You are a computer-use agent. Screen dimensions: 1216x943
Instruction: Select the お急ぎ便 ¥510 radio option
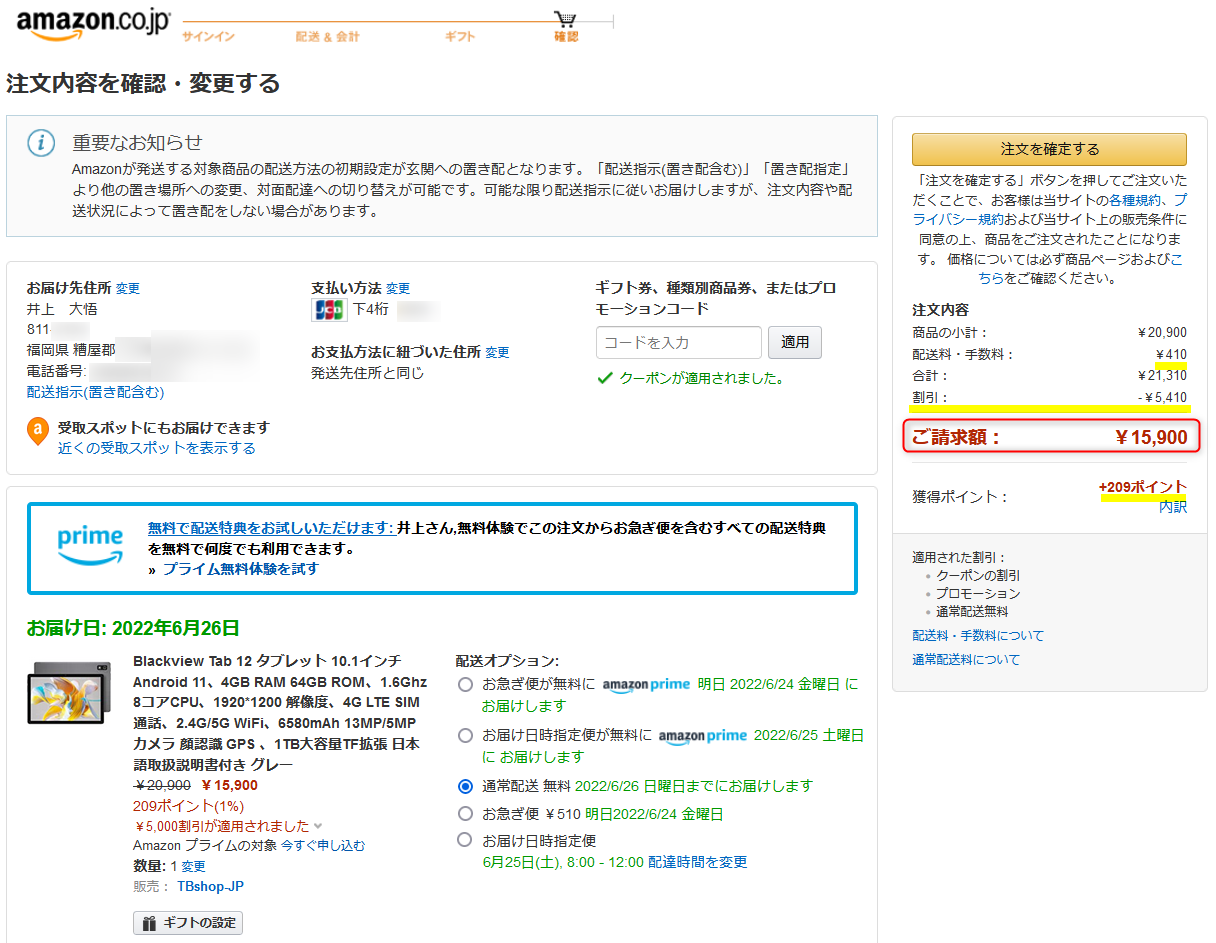[x=465, y=814]
